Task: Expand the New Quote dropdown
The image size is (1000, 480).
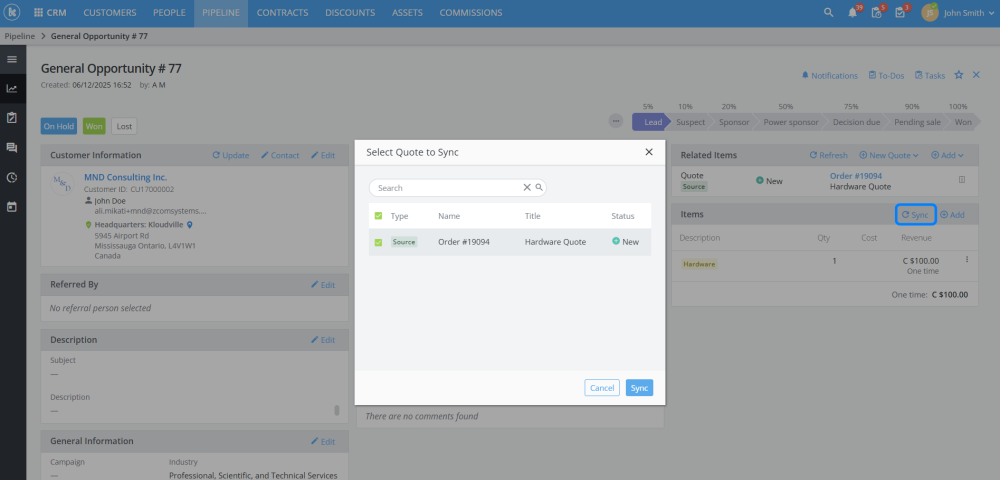Action: click(888, 155)
